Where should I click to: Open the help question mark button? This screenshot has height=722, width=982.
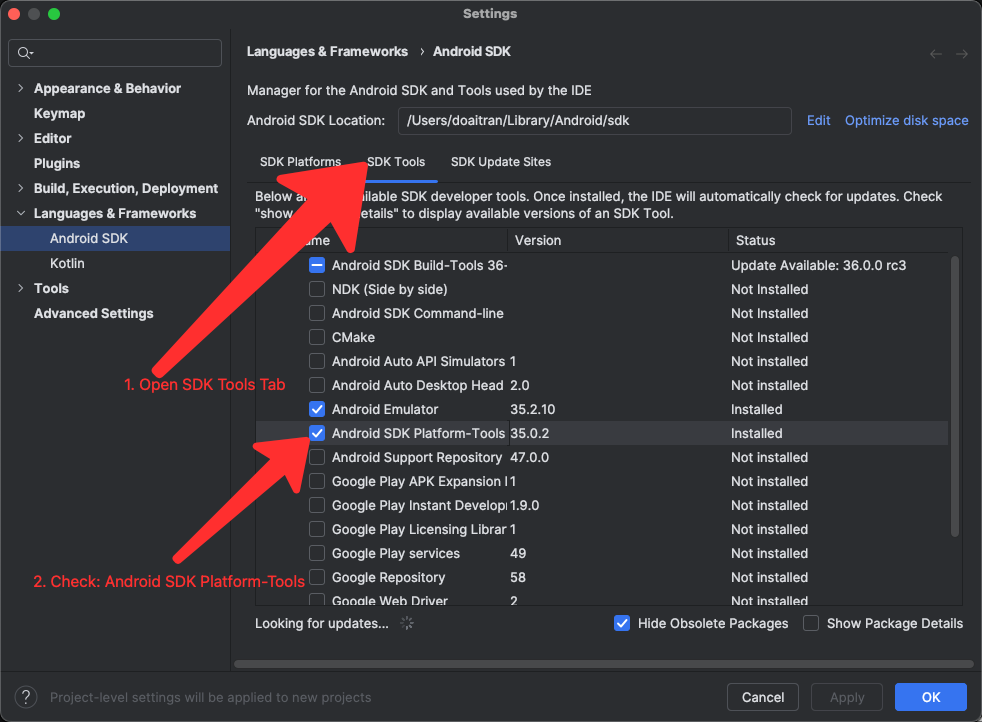click(26, 697)
